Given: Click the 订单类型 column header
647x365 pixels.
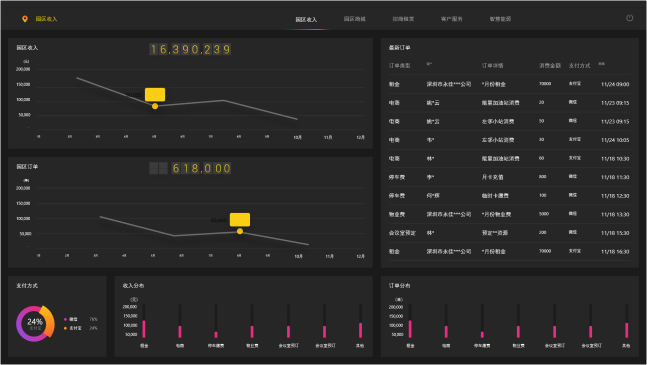Looking at the screenshot, I should tap(399, 66).
